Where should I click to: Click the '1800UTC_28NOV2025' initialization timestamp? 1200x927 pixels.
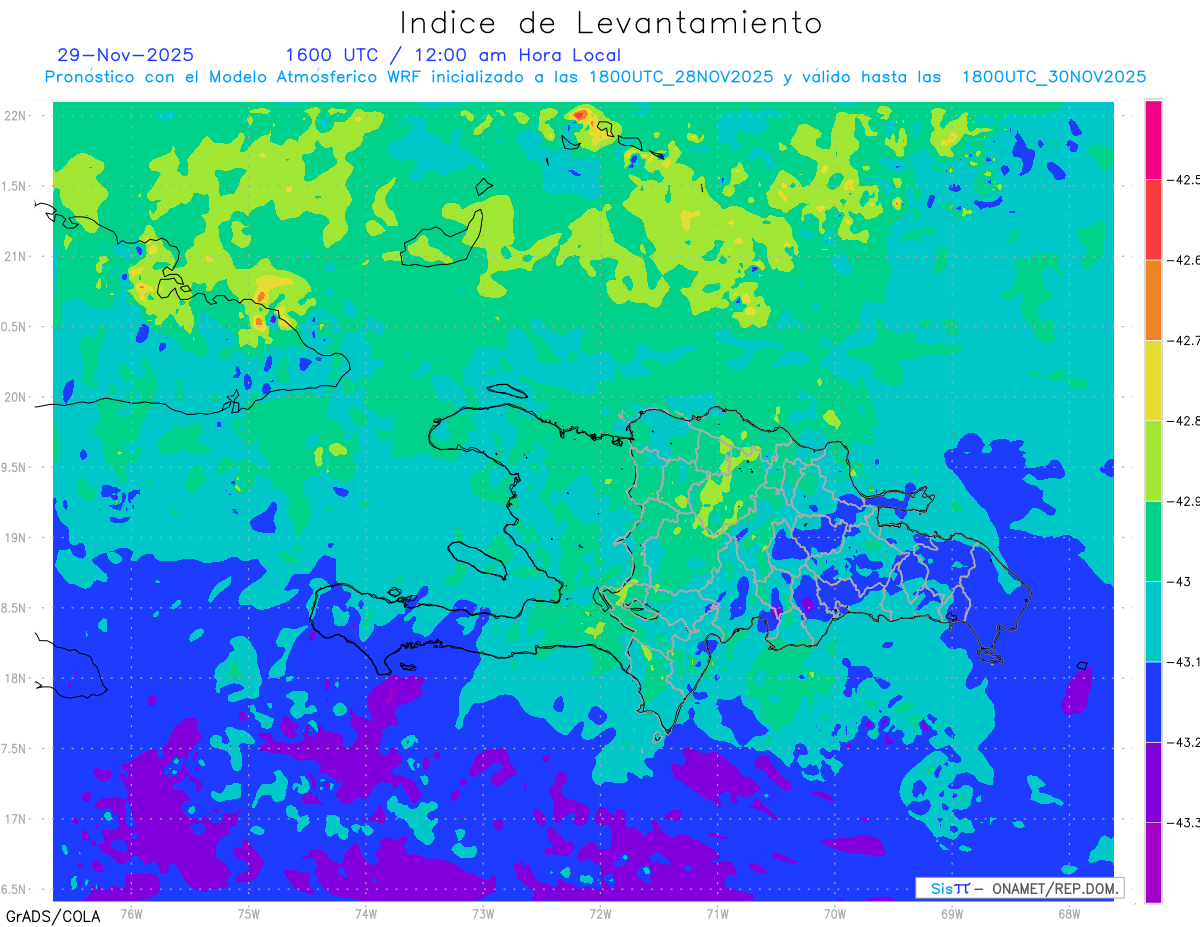(681, 77)
